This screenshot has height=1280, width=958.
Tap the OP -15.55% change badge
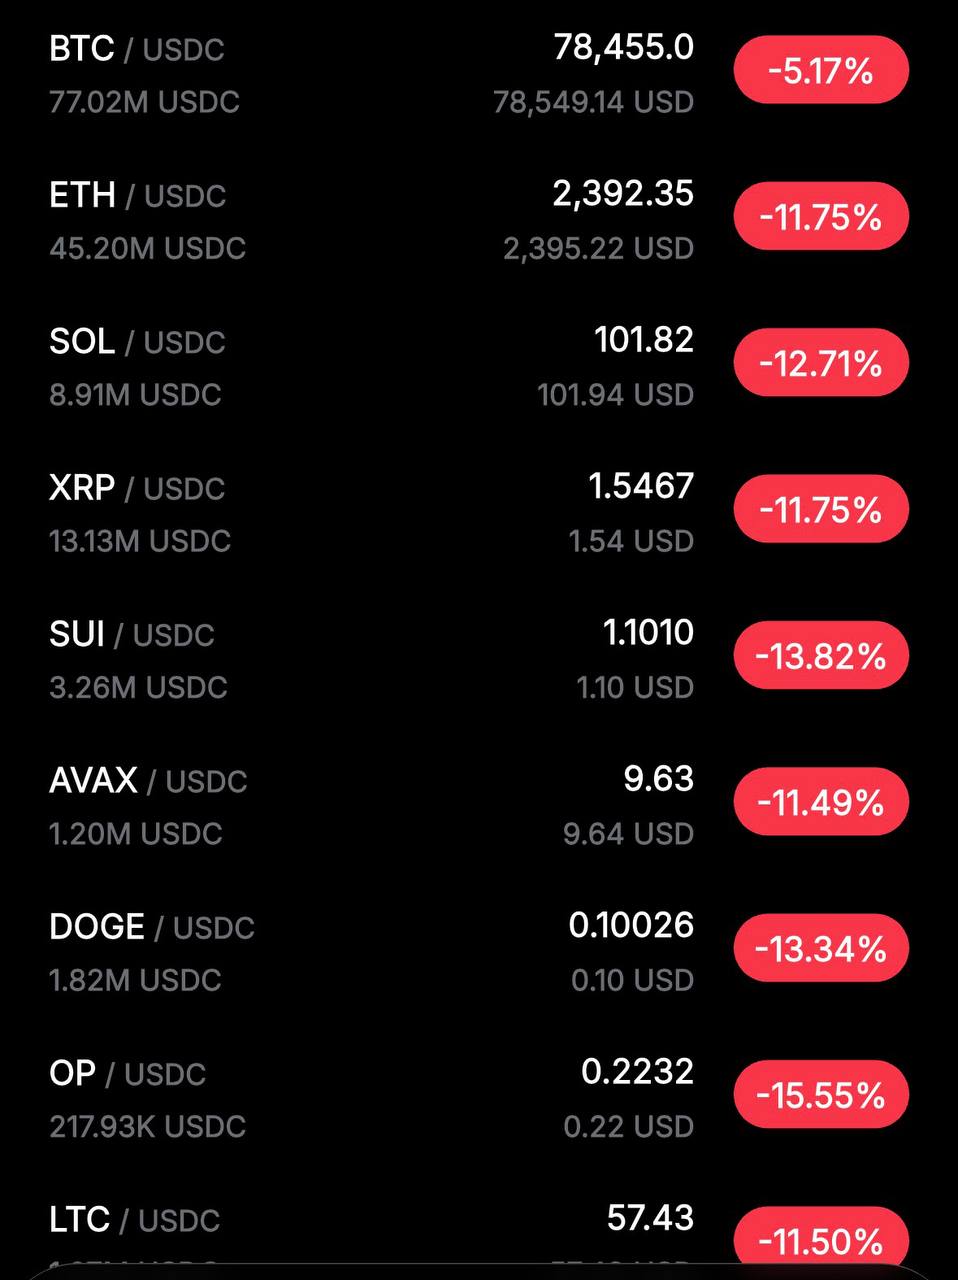pyautogui.click(x=821, y=1095)
